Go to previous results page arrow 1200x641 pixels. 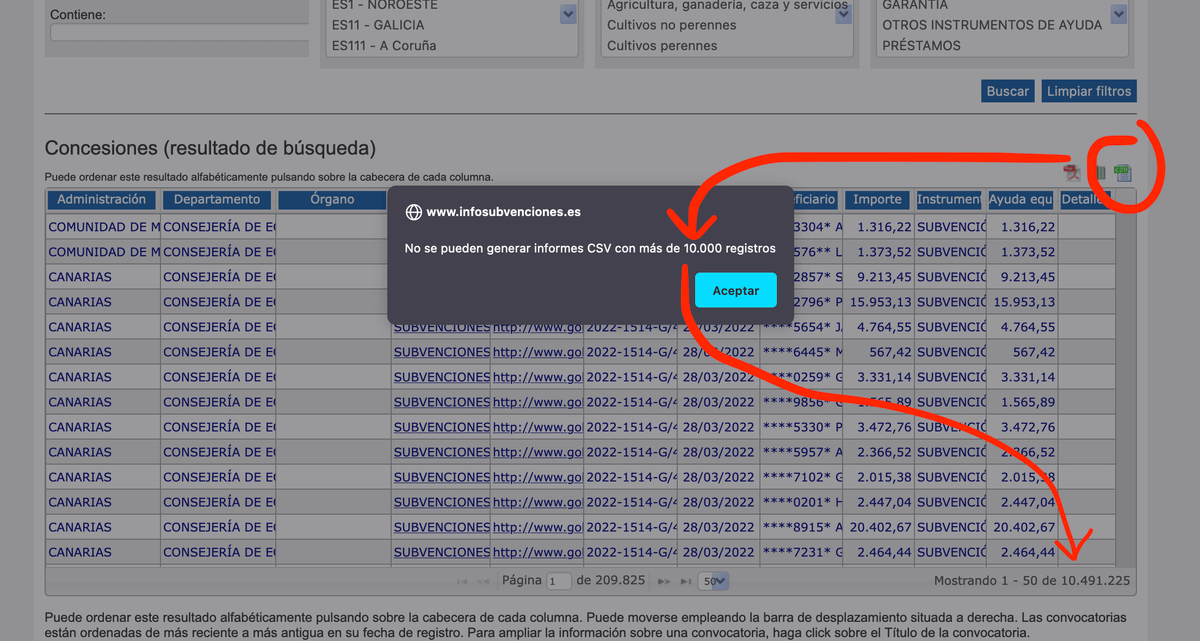[x=484, y=581]
